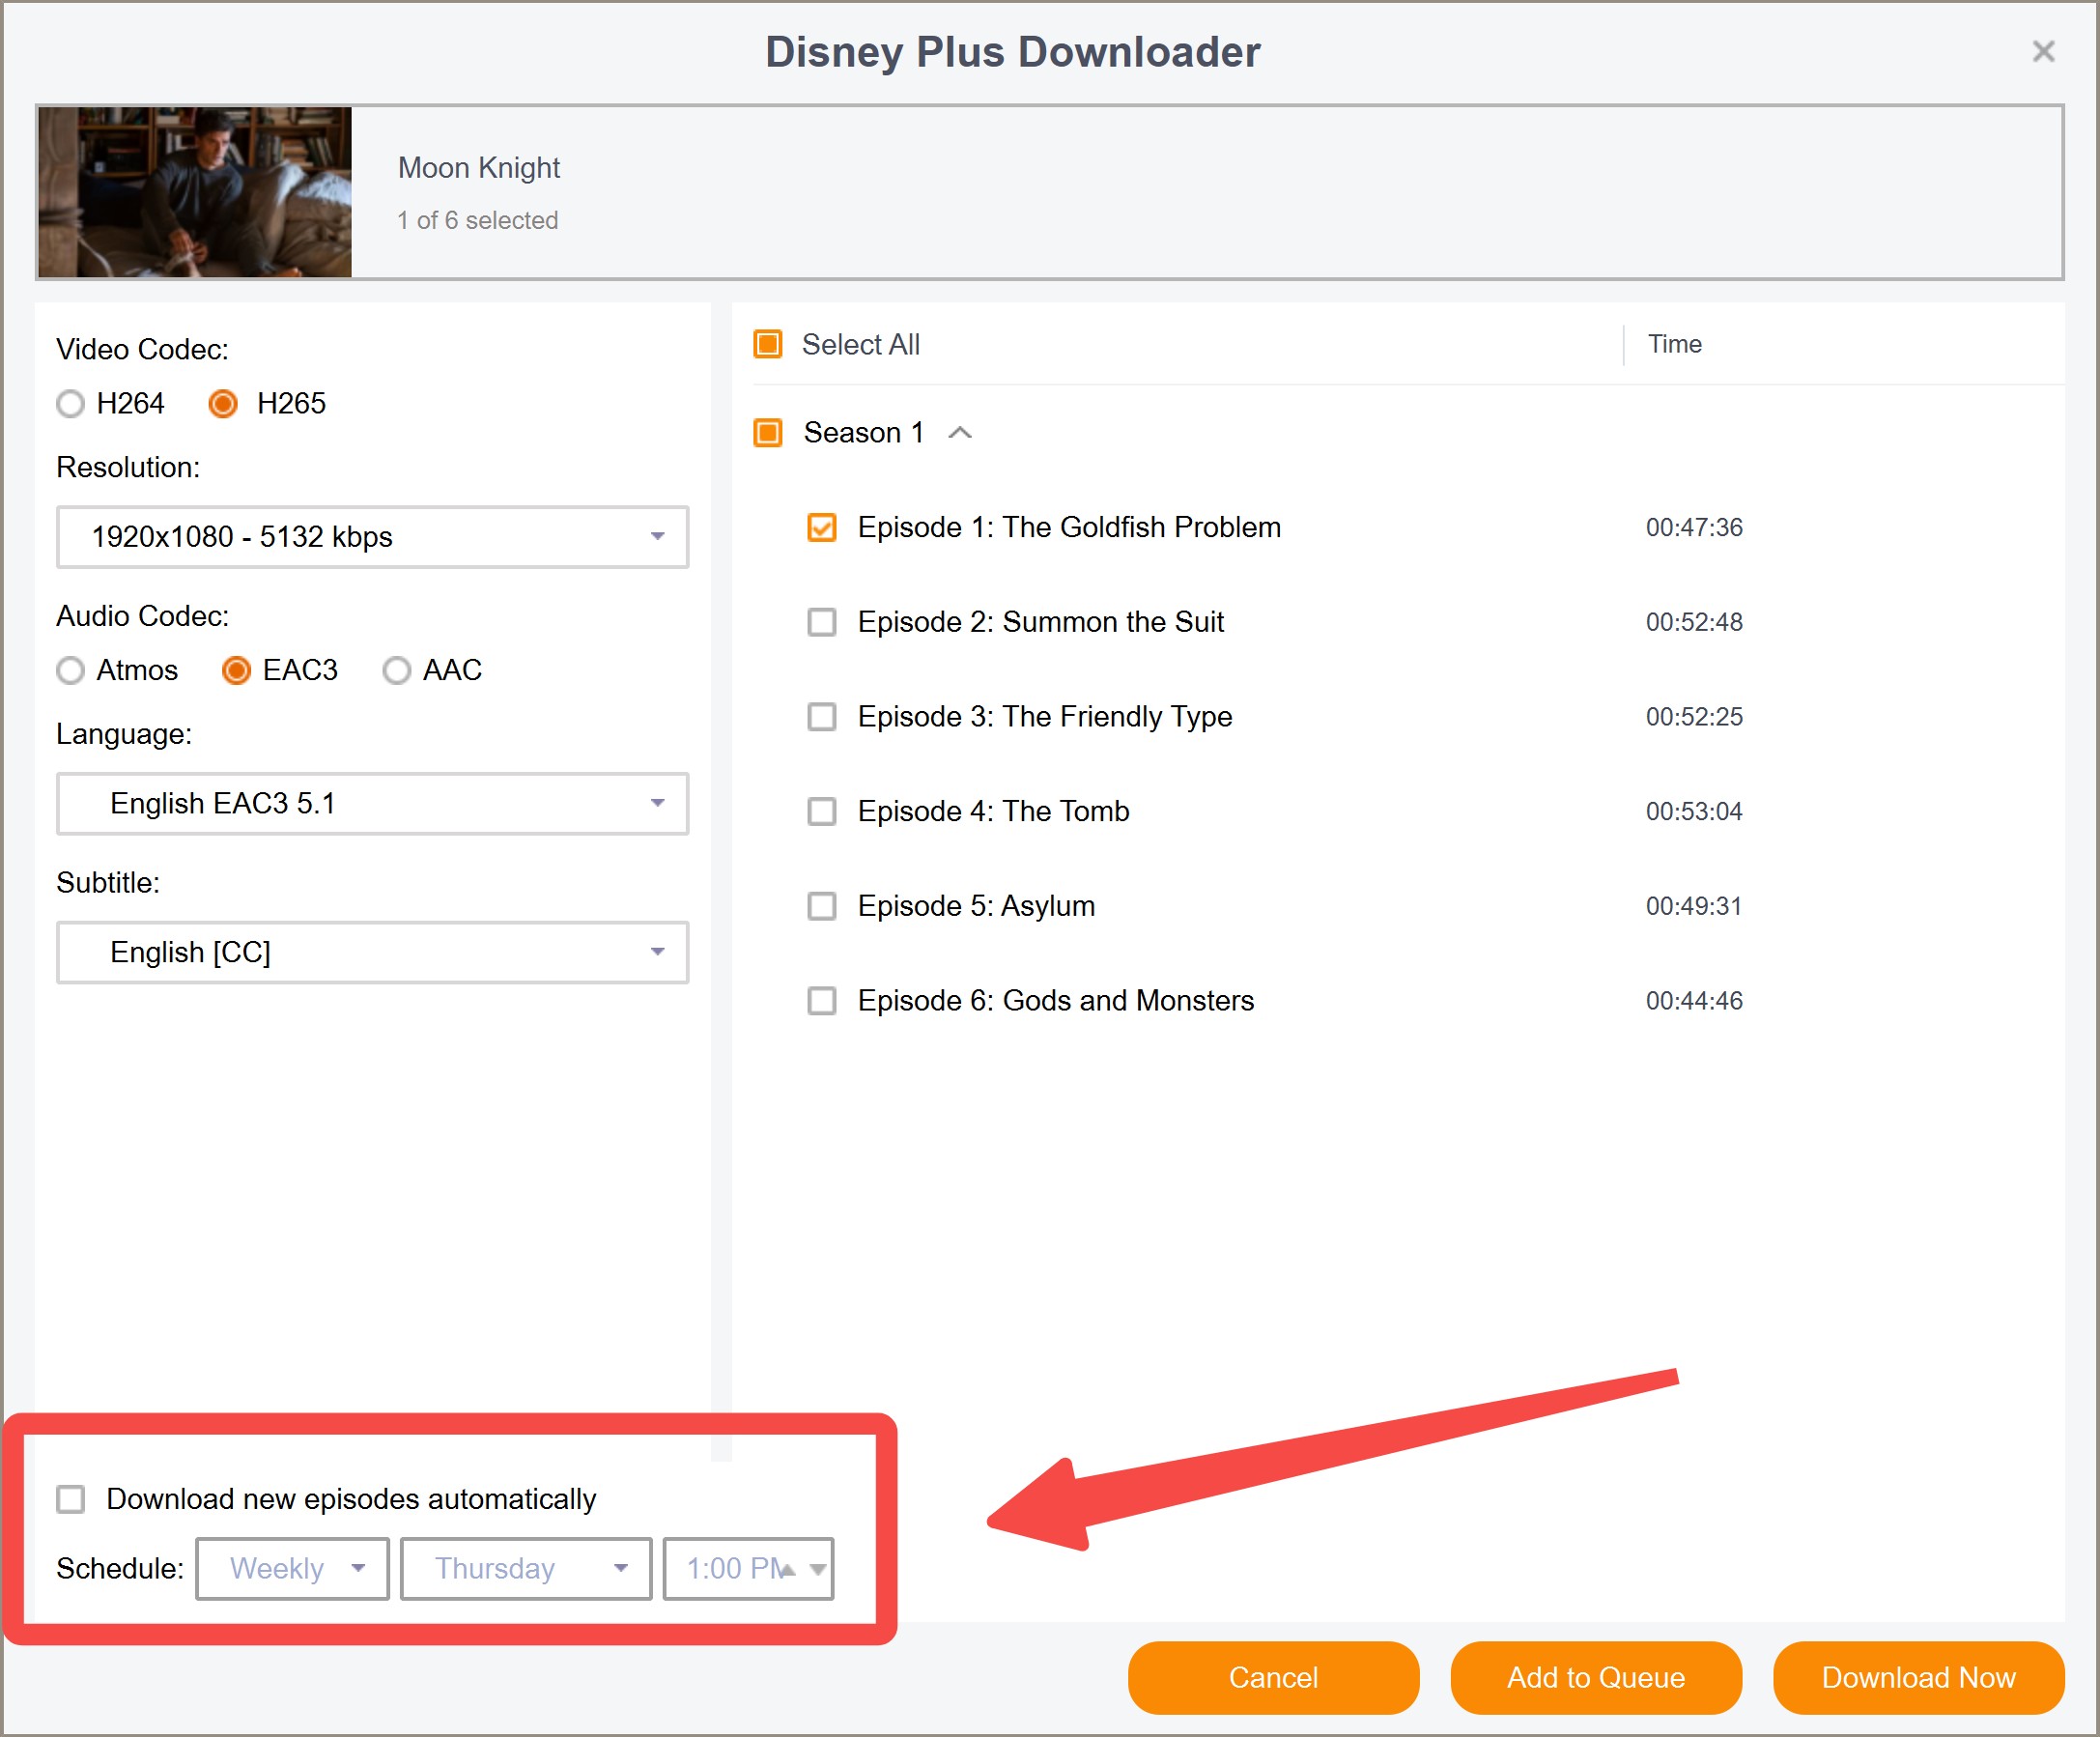Click the Moon Knight thumbnail image
2100x1737 pixels.
[195, 192]
